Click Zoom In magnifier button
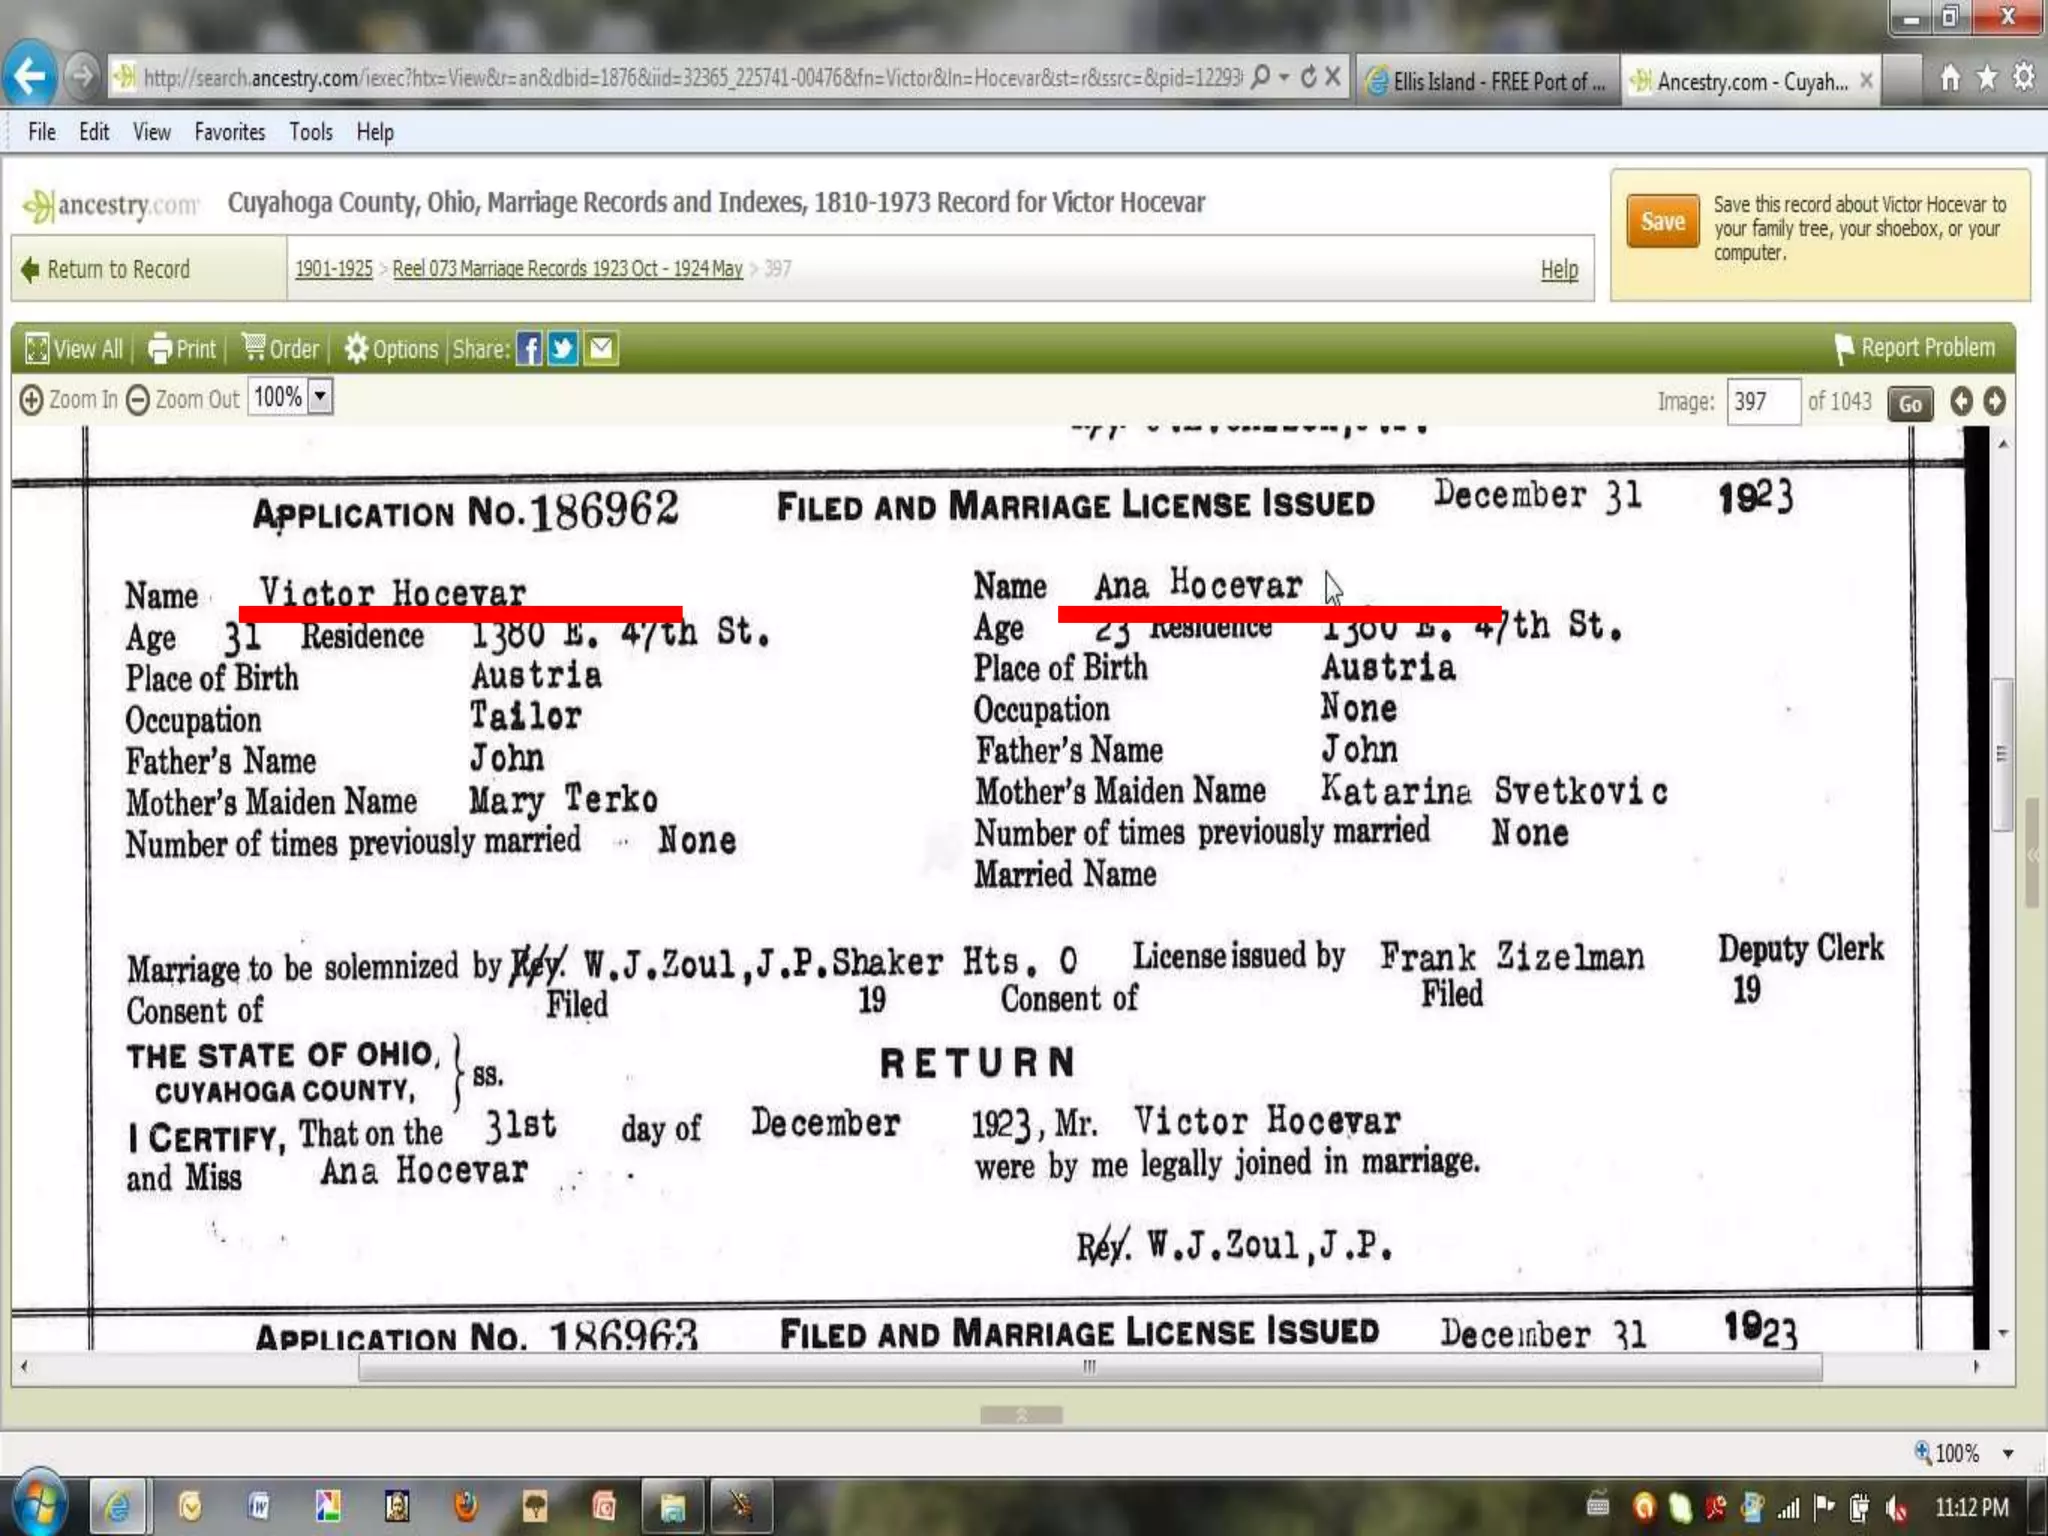2048x1536 pixels. click(x=32, y=400)
